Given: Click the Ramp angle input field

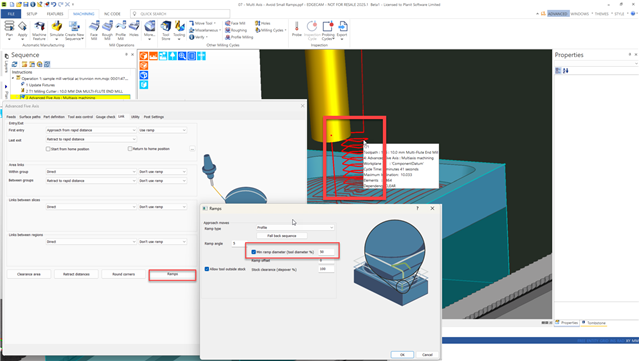Looking at the screenshot, I should (238, 243).
